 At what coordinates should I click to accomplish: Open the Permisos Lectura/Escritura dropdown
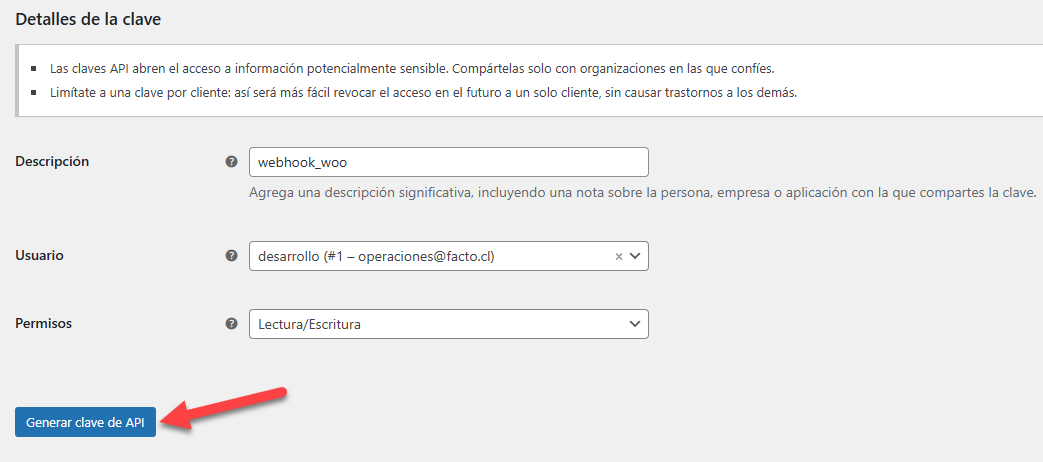449,324
